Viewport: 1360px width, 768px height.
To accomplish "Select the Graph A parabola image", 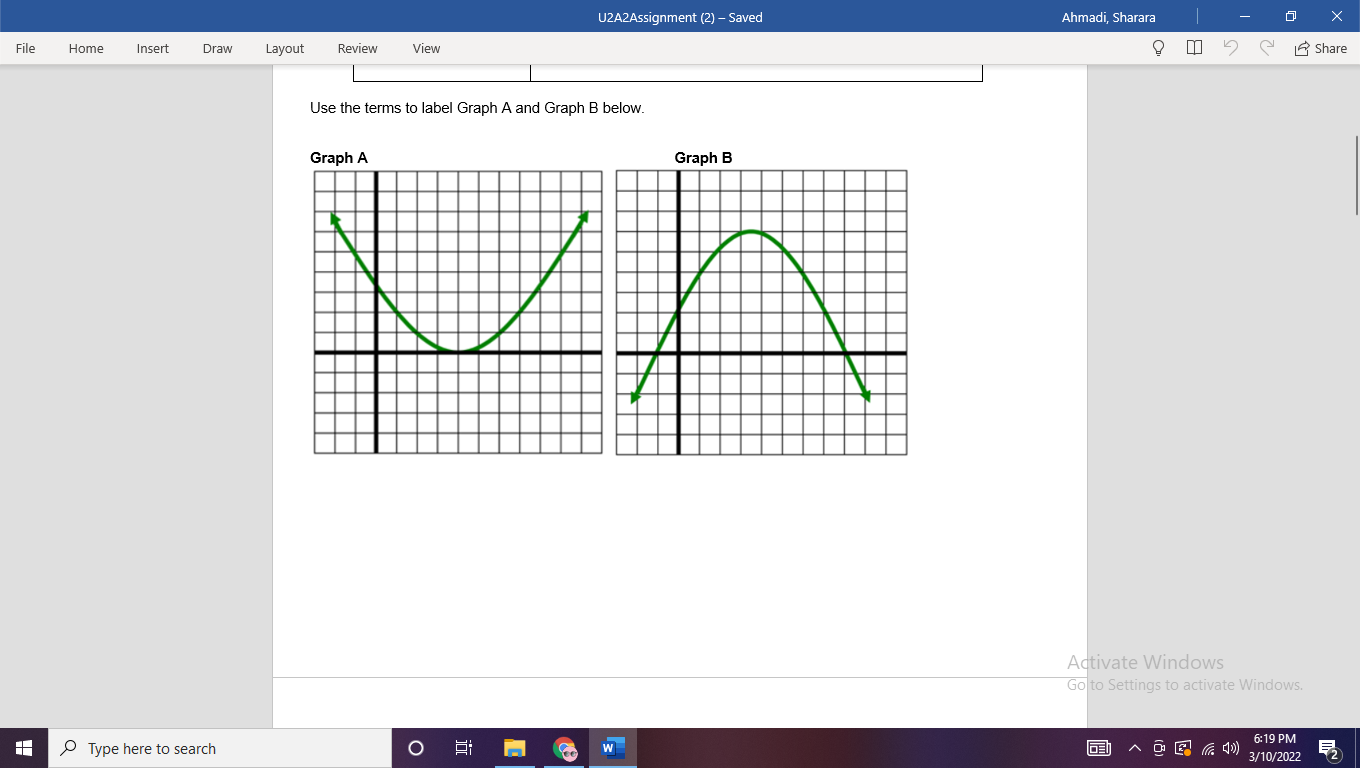I will (458, 312).
